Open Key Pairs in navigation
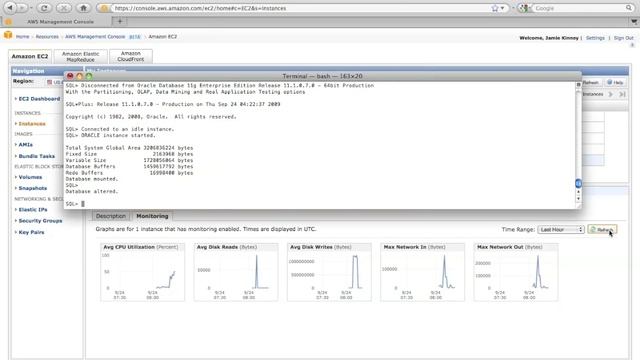 pos(31,232)
